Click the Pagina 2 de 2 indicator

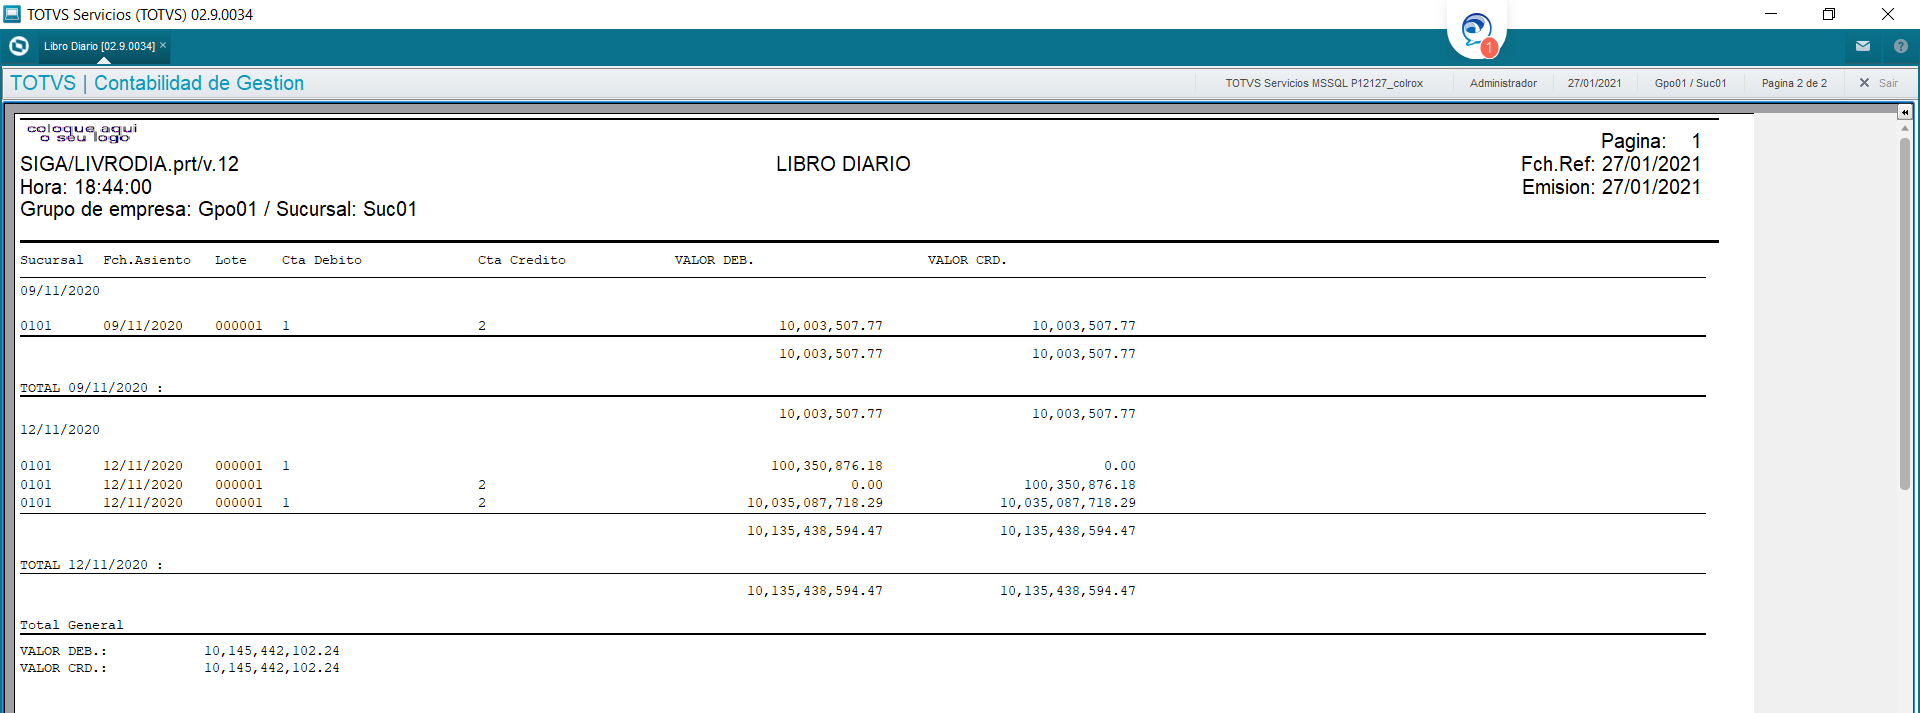pyautogui.click(x=1794, y=83)
